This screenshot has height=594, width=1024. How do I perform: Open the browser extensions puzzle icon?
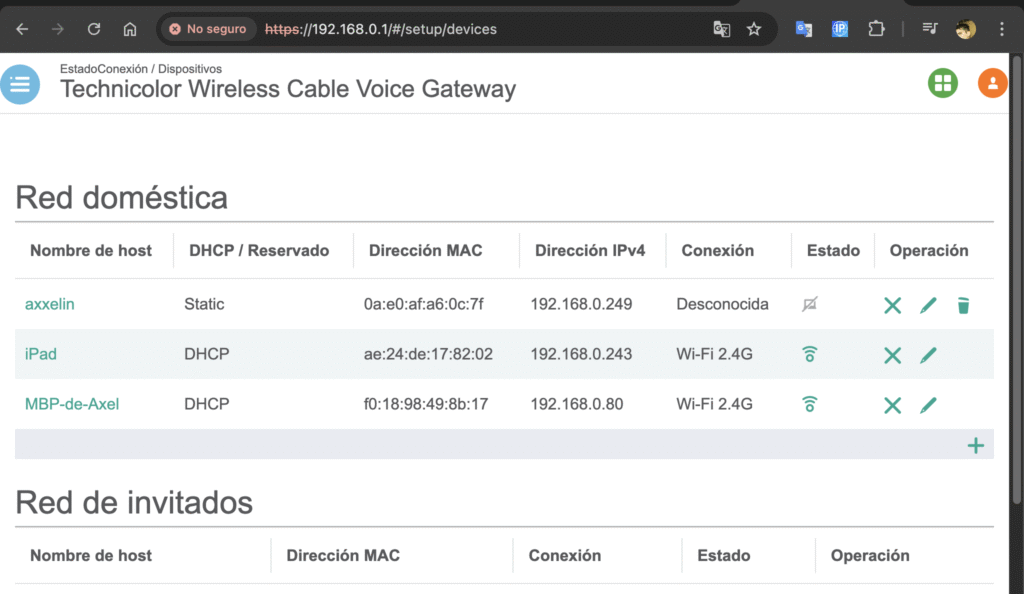click(x=876, y=29)
